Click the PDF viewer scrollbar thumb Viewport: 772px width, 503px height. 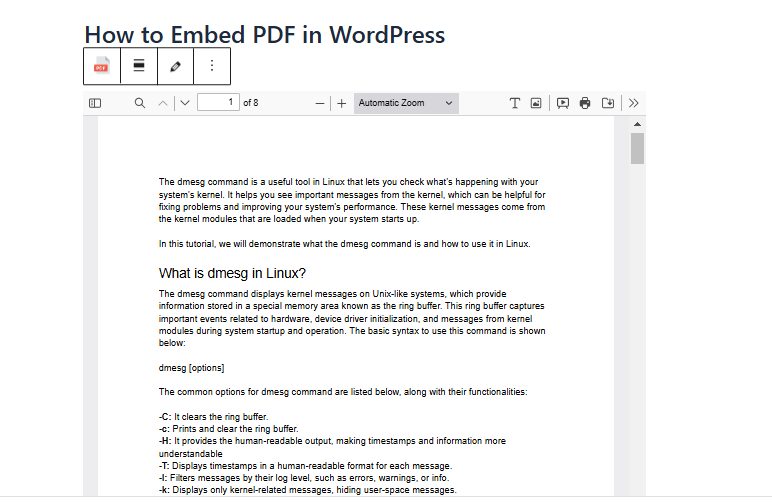coord(638,149)
